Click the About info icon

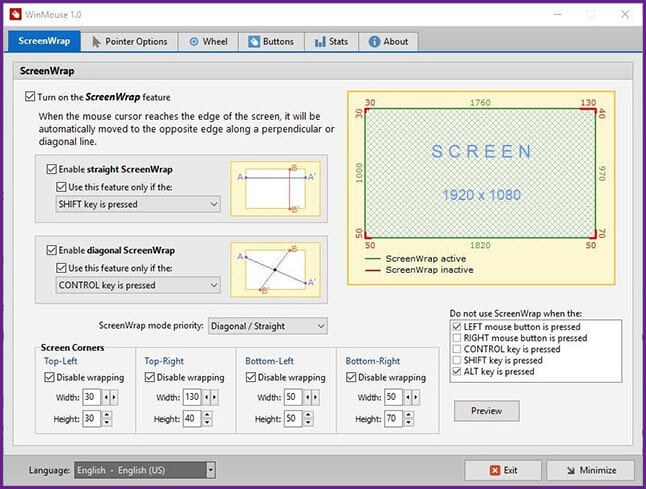click(375, 42)
